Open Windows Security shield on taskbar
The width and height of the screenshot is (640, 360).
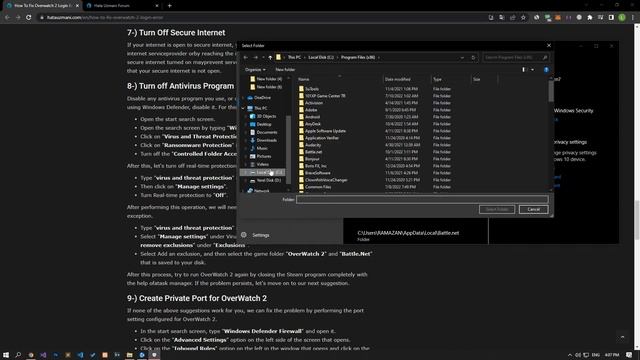[x=154, y=355]
